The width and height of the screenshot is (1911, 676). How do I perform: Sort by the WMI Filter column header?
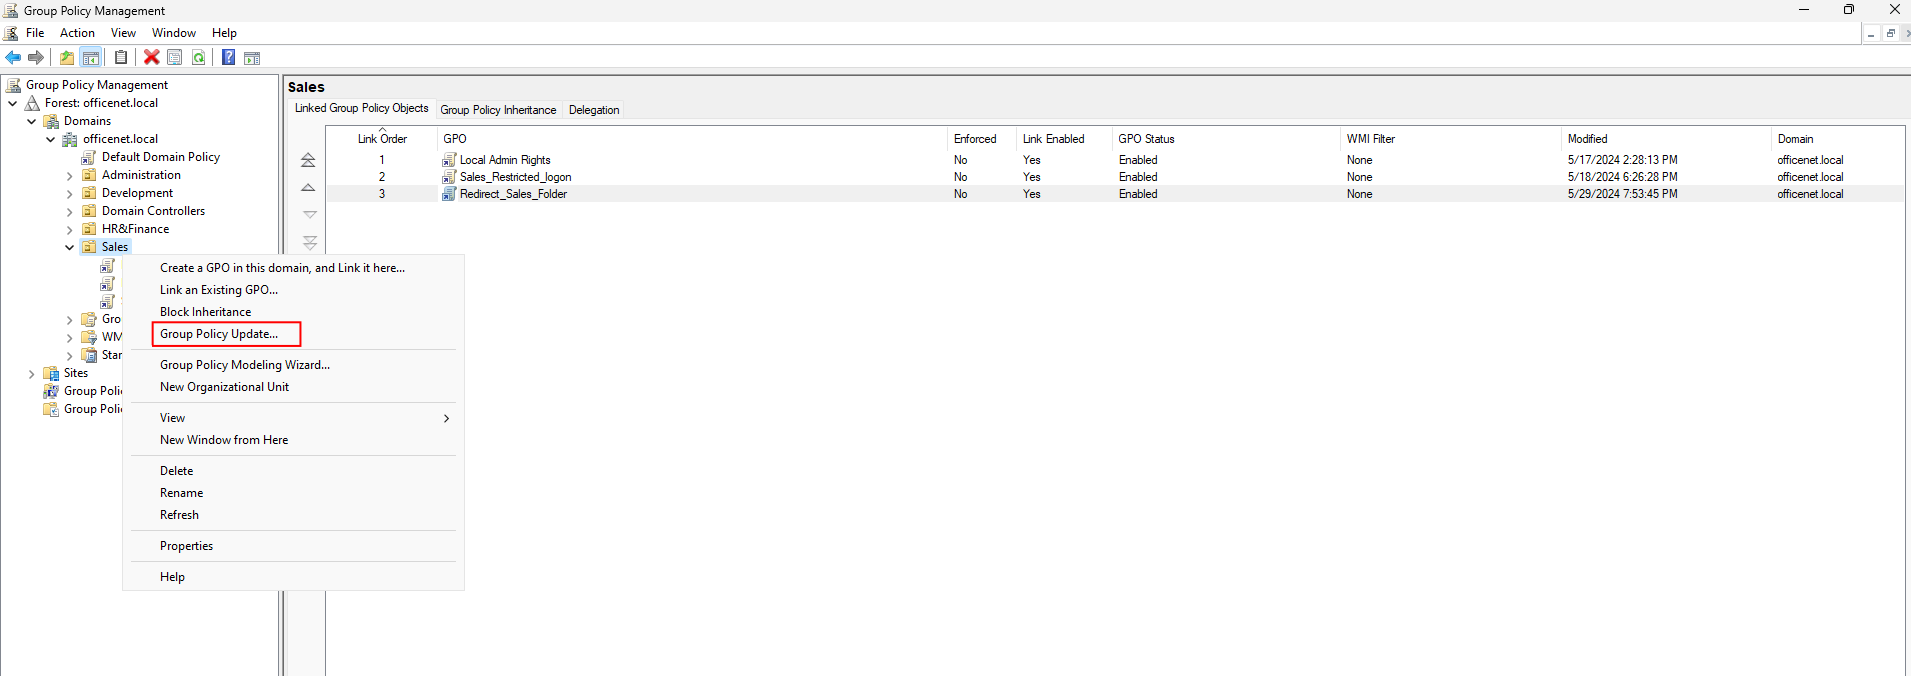[1451, 139]
